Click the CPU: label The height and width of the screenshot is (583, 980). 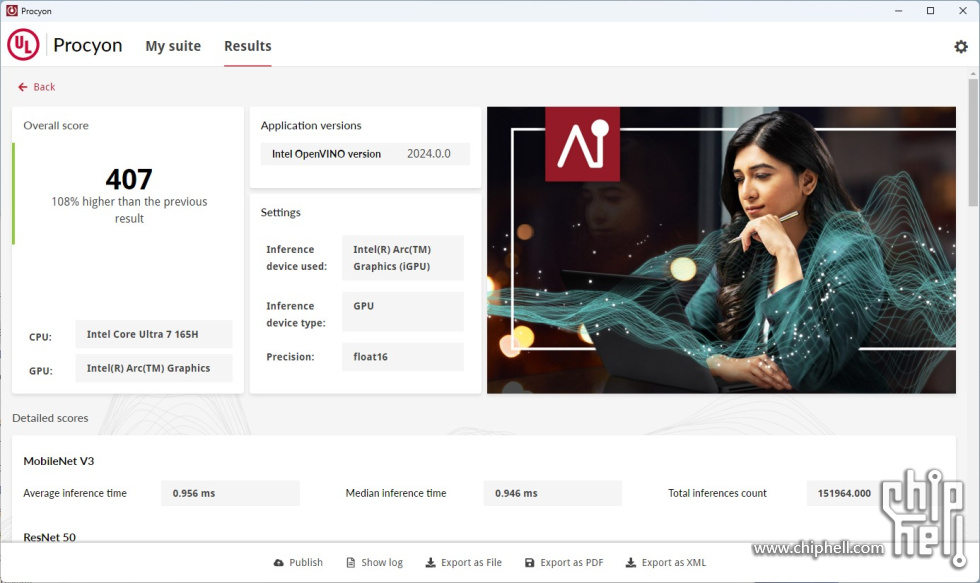click(41, 337)
